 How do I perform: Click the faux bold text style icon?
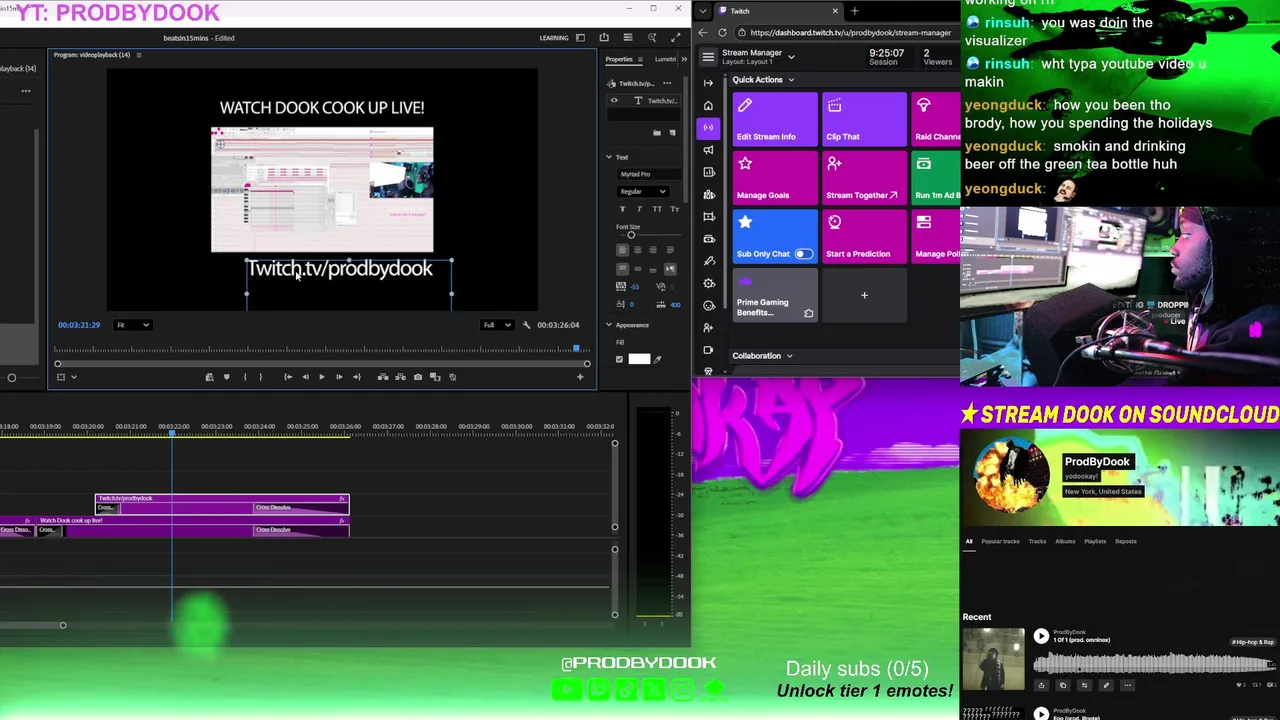pos(622,209)
